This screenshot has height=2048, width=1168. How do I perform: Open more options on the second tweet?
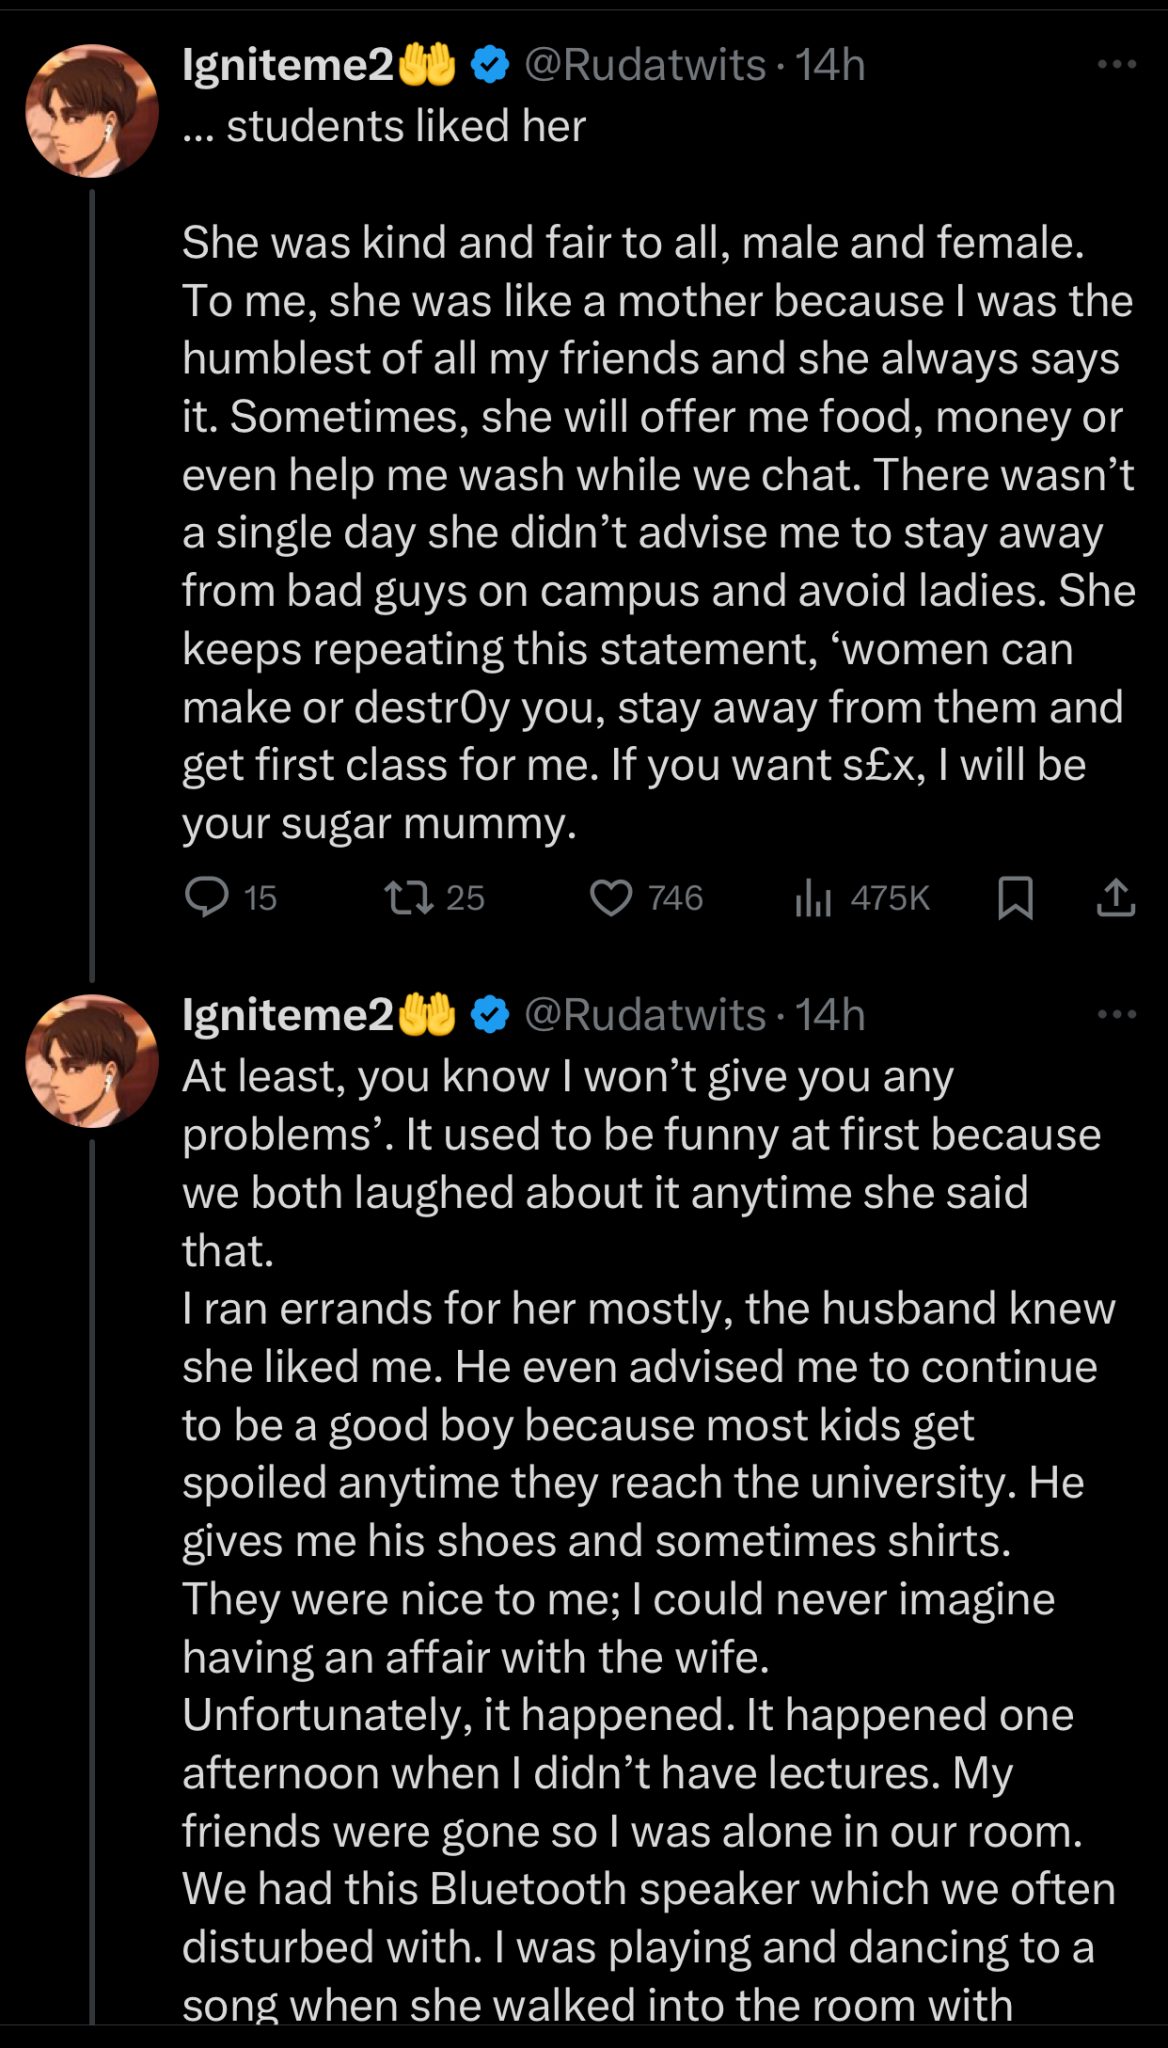coord(1116,1015)
